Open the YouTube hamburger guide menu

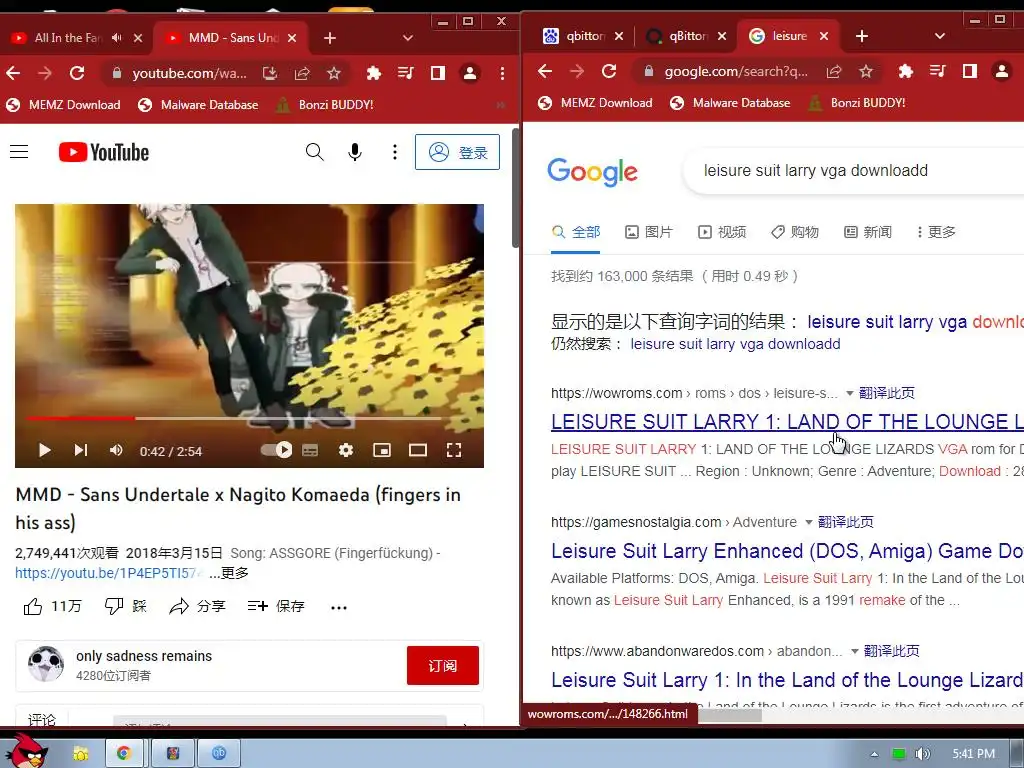point(19,152)
